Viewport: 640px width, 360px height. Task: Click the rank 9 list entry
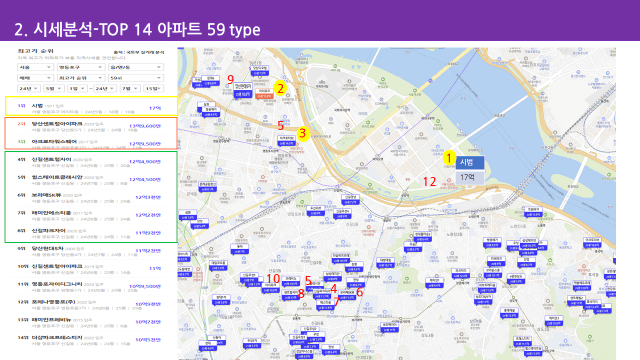pyautogui.click(x=91, y=251)
